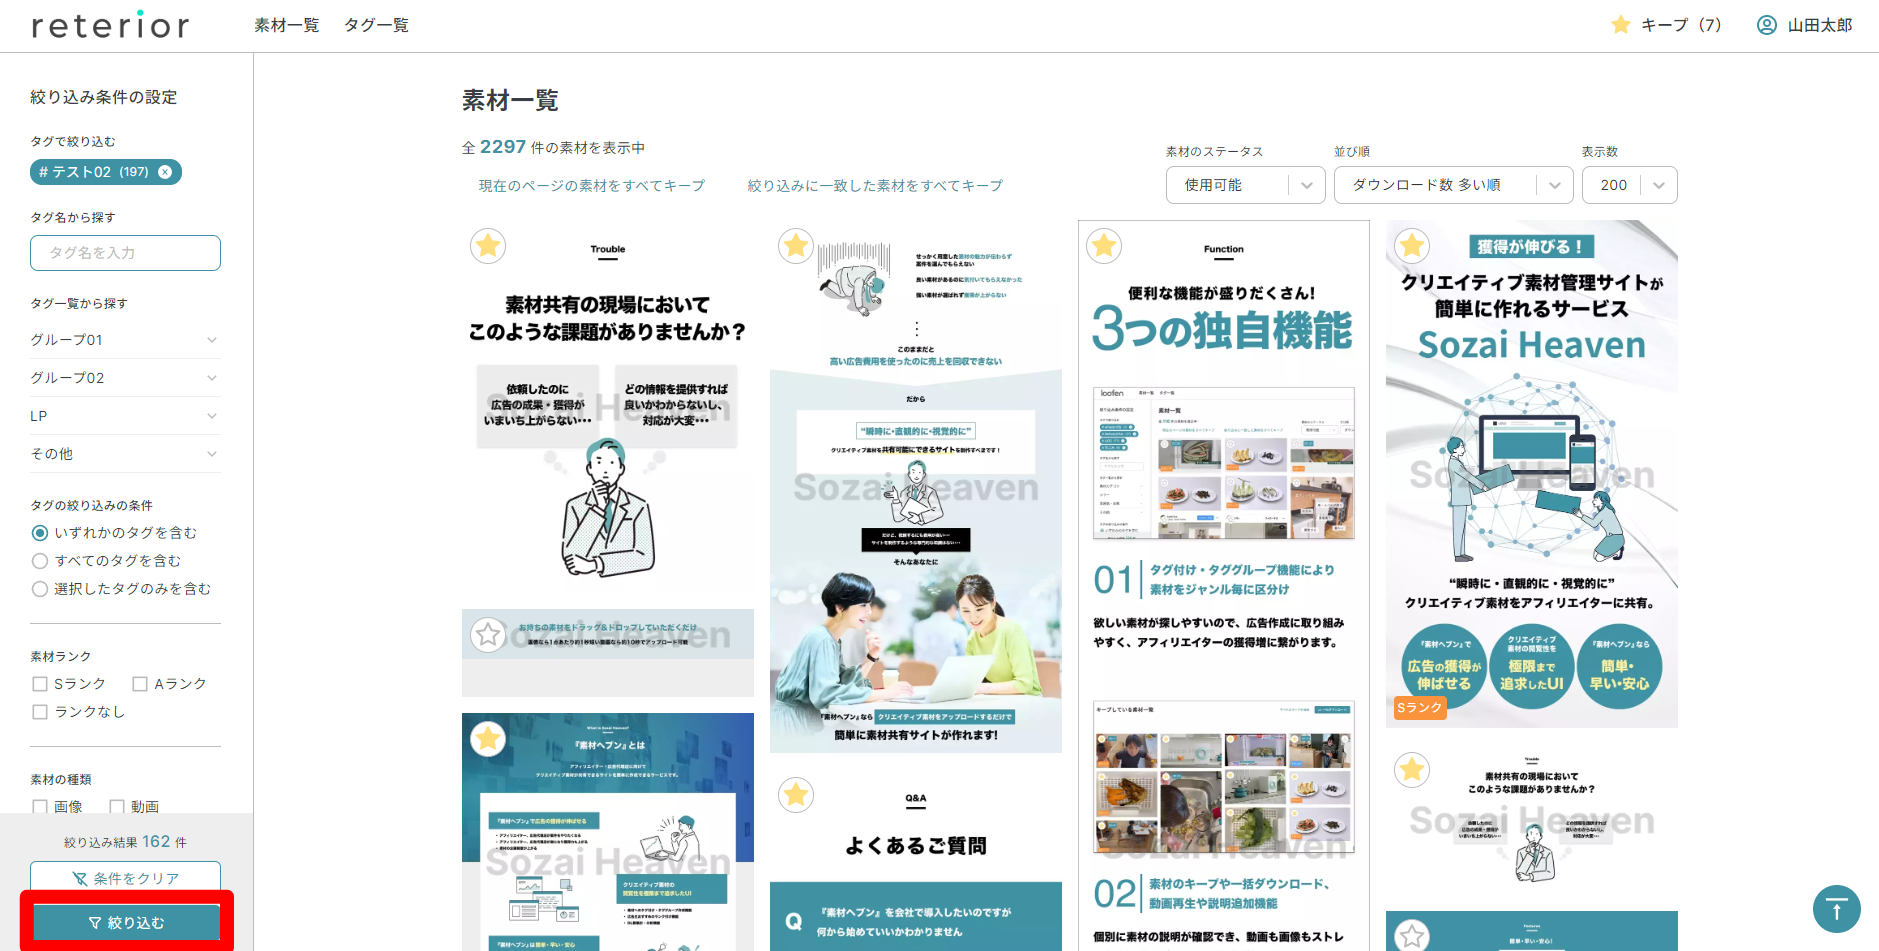Open the キープ star icon in header
1879x951 pixels.
point(1621,25)
